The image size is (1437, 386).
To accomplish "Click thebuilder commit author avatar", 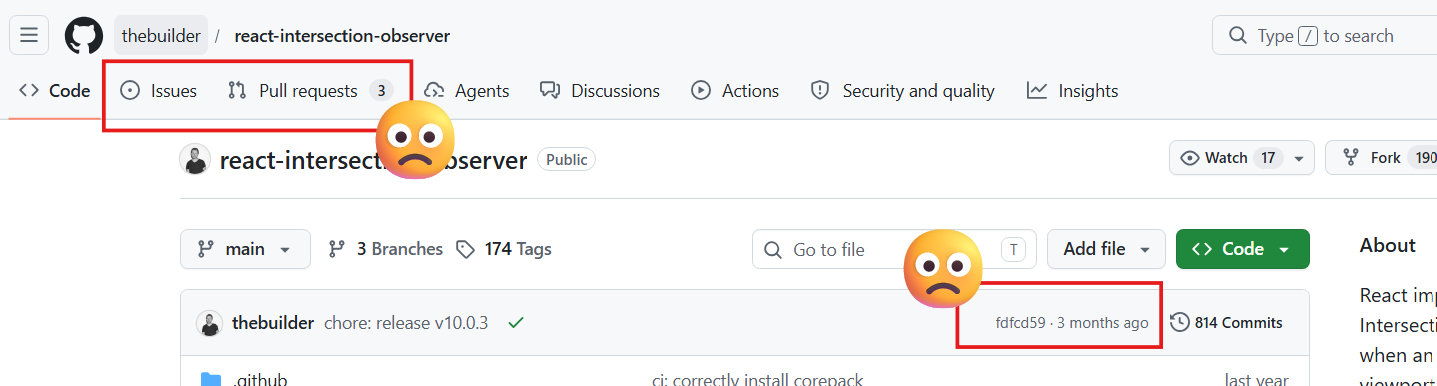I will pos(209,323).
